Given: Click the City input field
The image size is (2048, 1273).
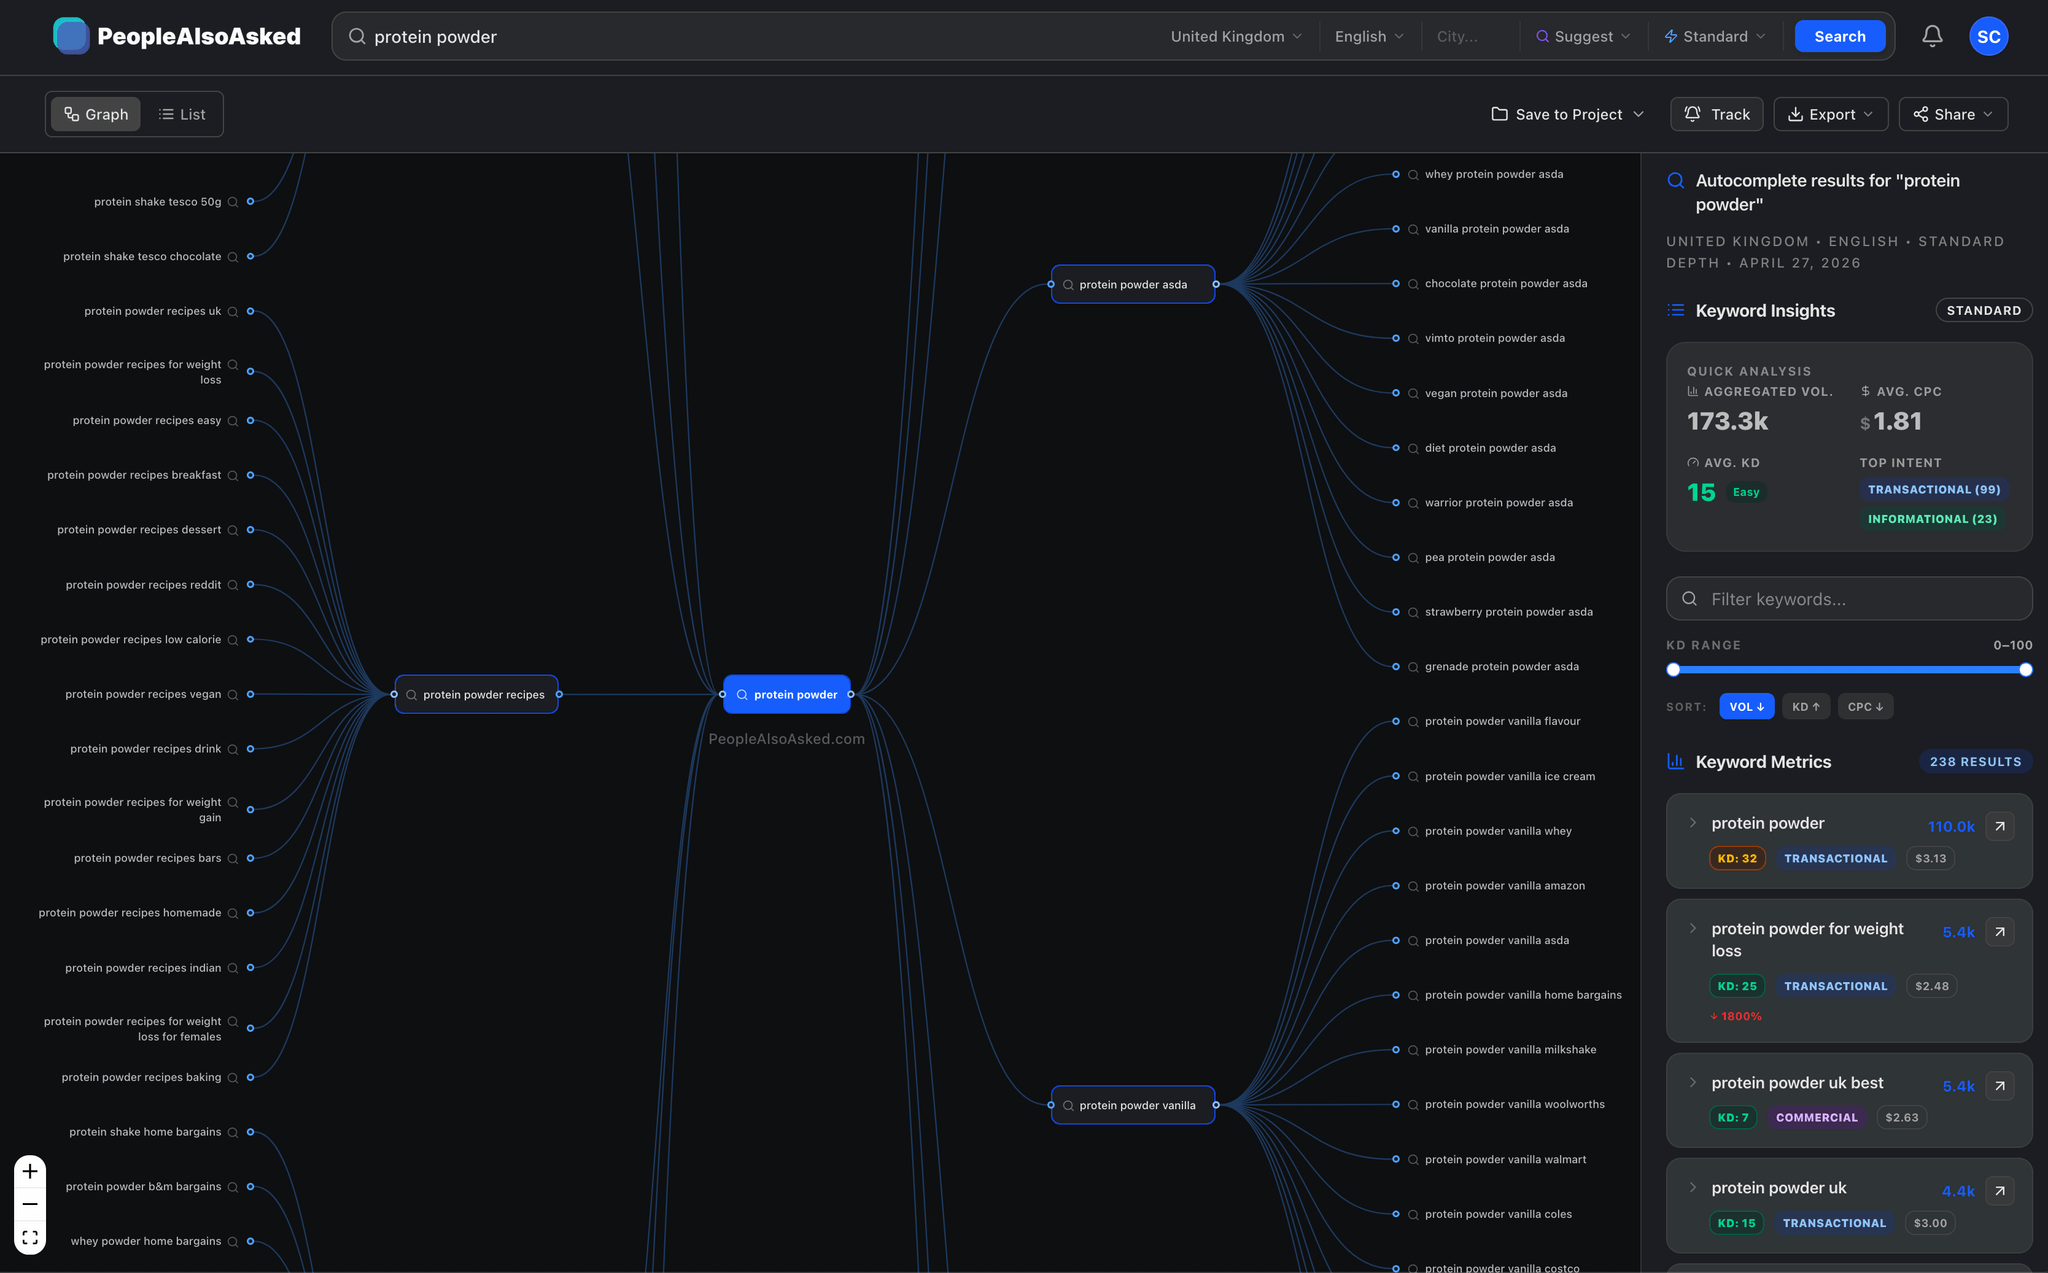Looking at the screenshot, I should click(1471, 36).
